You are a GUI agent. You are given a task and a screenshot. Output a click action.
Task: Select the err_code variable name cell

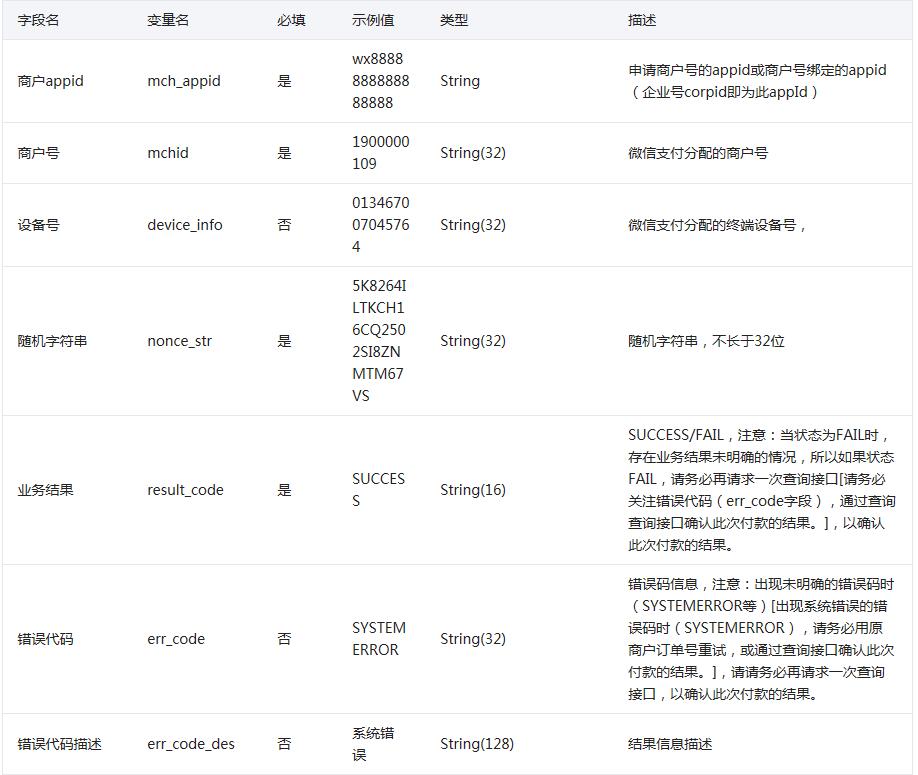tap(176, 639)
